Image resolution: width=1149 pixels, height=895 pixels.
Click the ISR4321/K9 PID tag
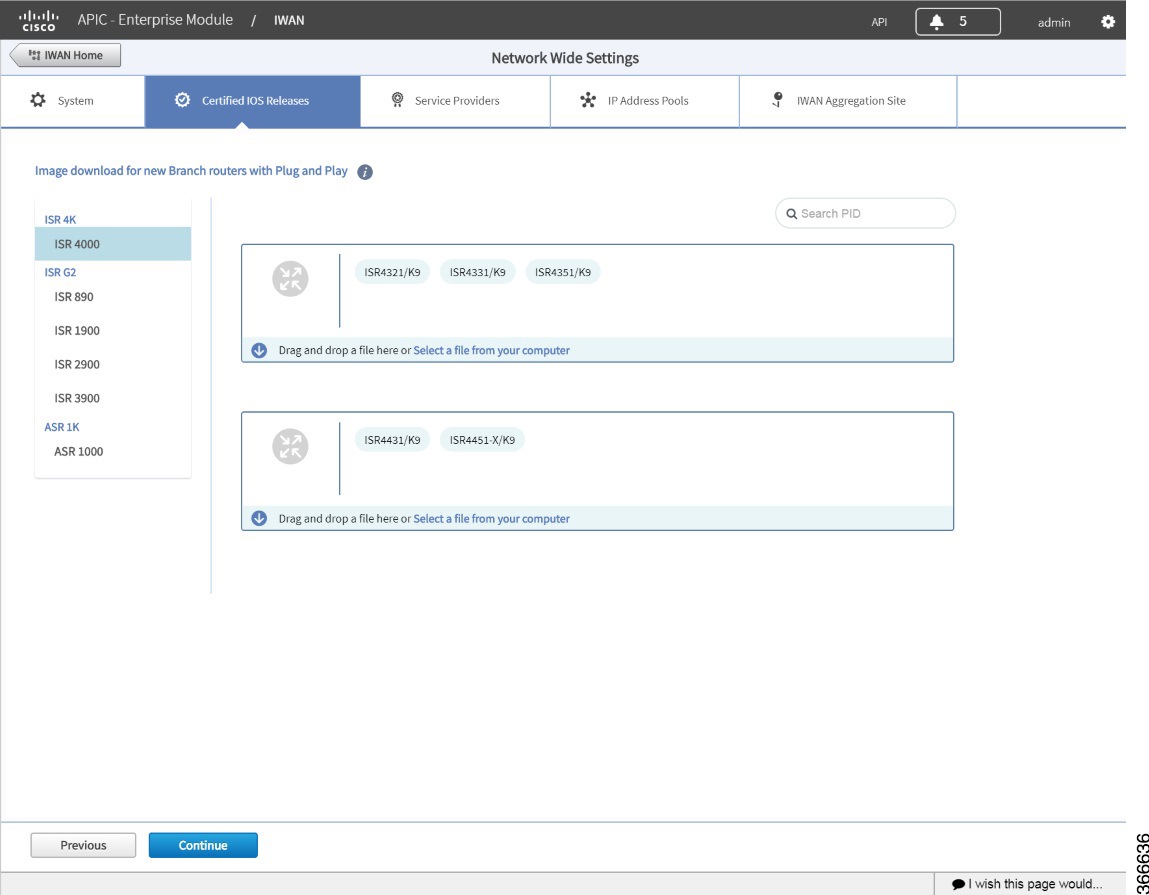(x=392, y=272)
